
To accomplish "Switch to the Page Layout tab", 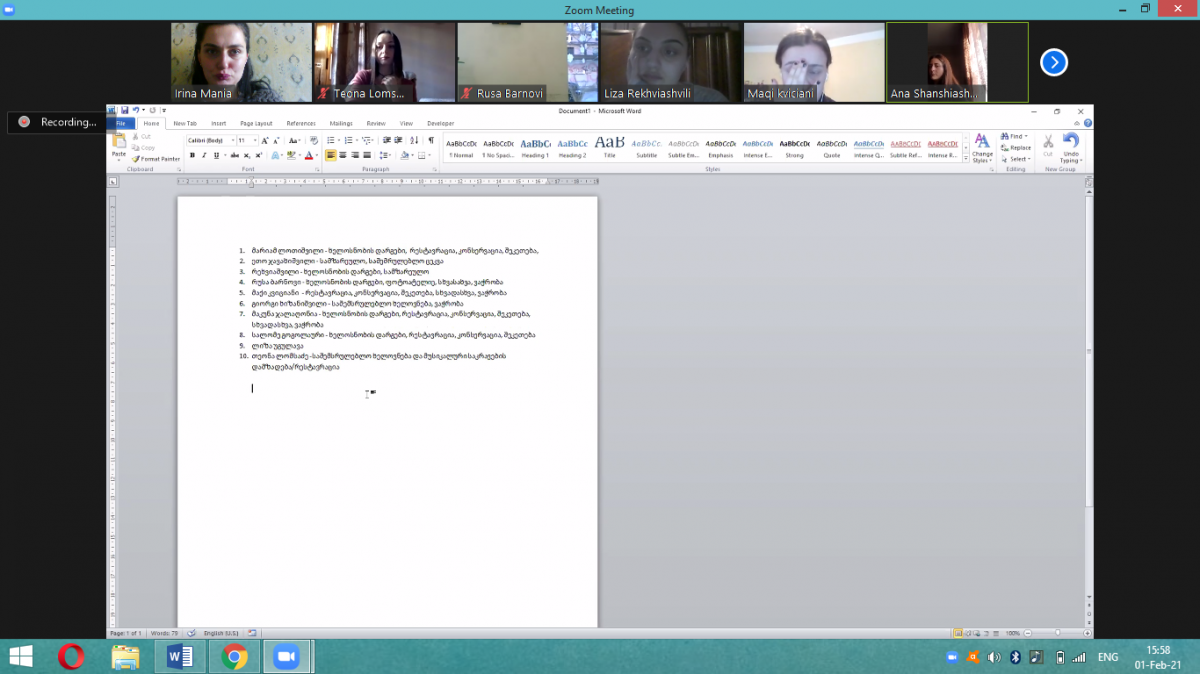I will point(256,123).
